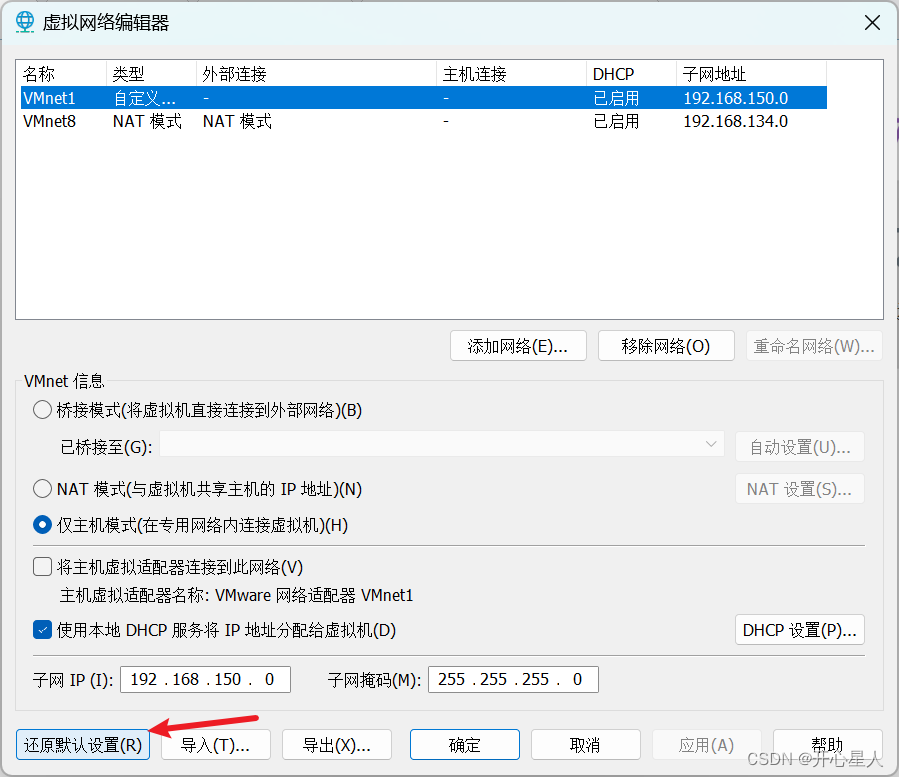Check 将主机虚拟适配器连接到此网络 checkbox
The image size is (899, 777).
point(42,567)
